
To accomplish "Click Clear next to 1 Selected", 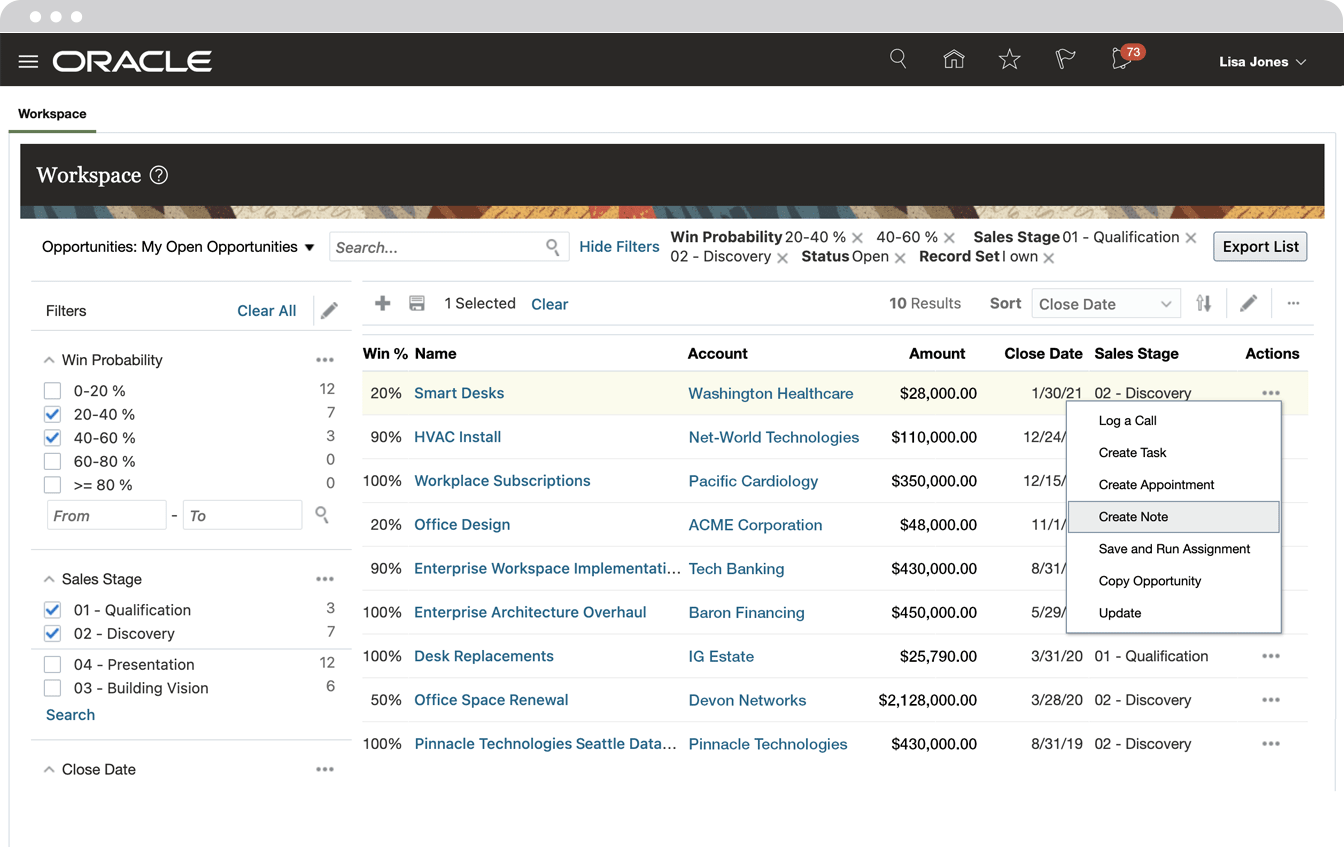I will click(549, 304).
